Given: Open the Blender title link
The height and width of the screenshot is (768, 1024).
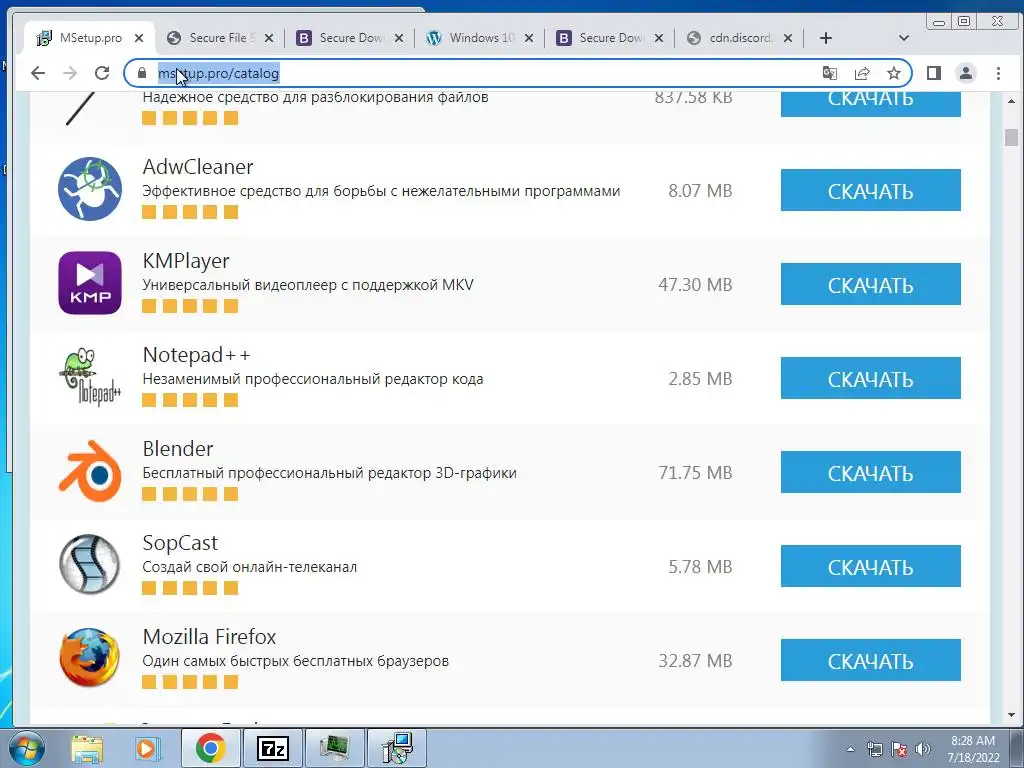Looking at the screenshot, I should point(178,449).
